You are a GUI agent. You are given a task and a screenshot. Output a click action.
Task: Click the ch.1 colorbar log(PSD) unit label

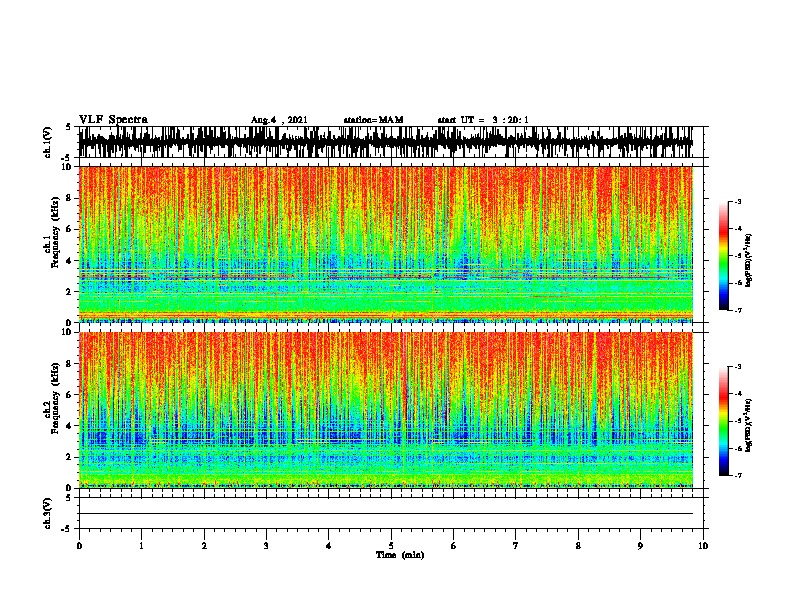click(748, 261)
